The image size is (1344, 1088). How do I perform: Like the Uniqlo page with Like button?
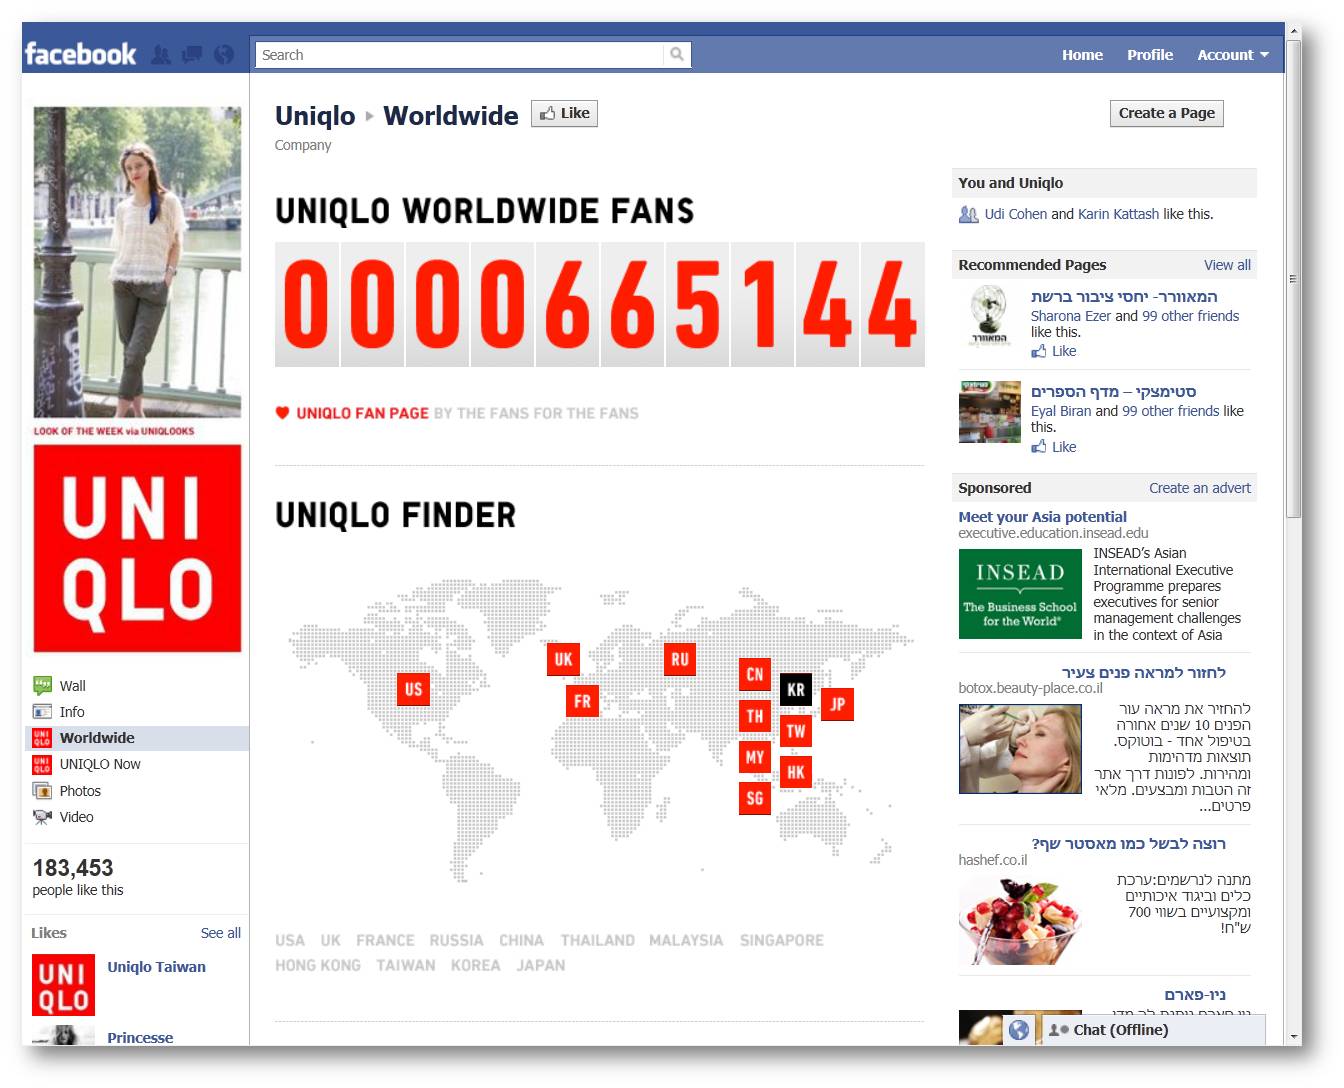(564, 114)
